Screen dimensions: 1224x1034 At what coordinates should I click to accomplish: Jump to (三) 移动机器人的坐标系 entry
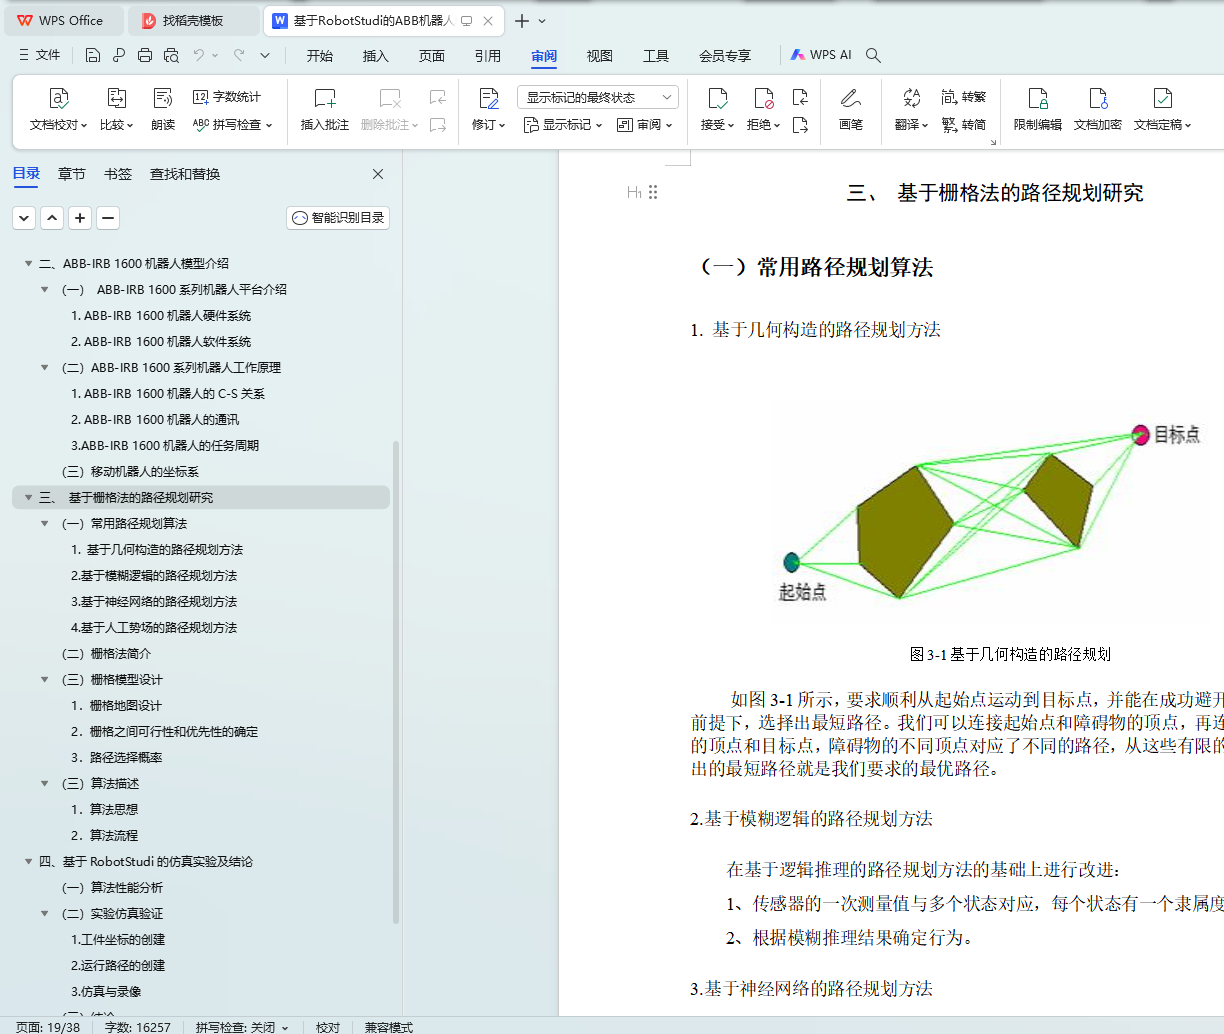tap(130, 472)
